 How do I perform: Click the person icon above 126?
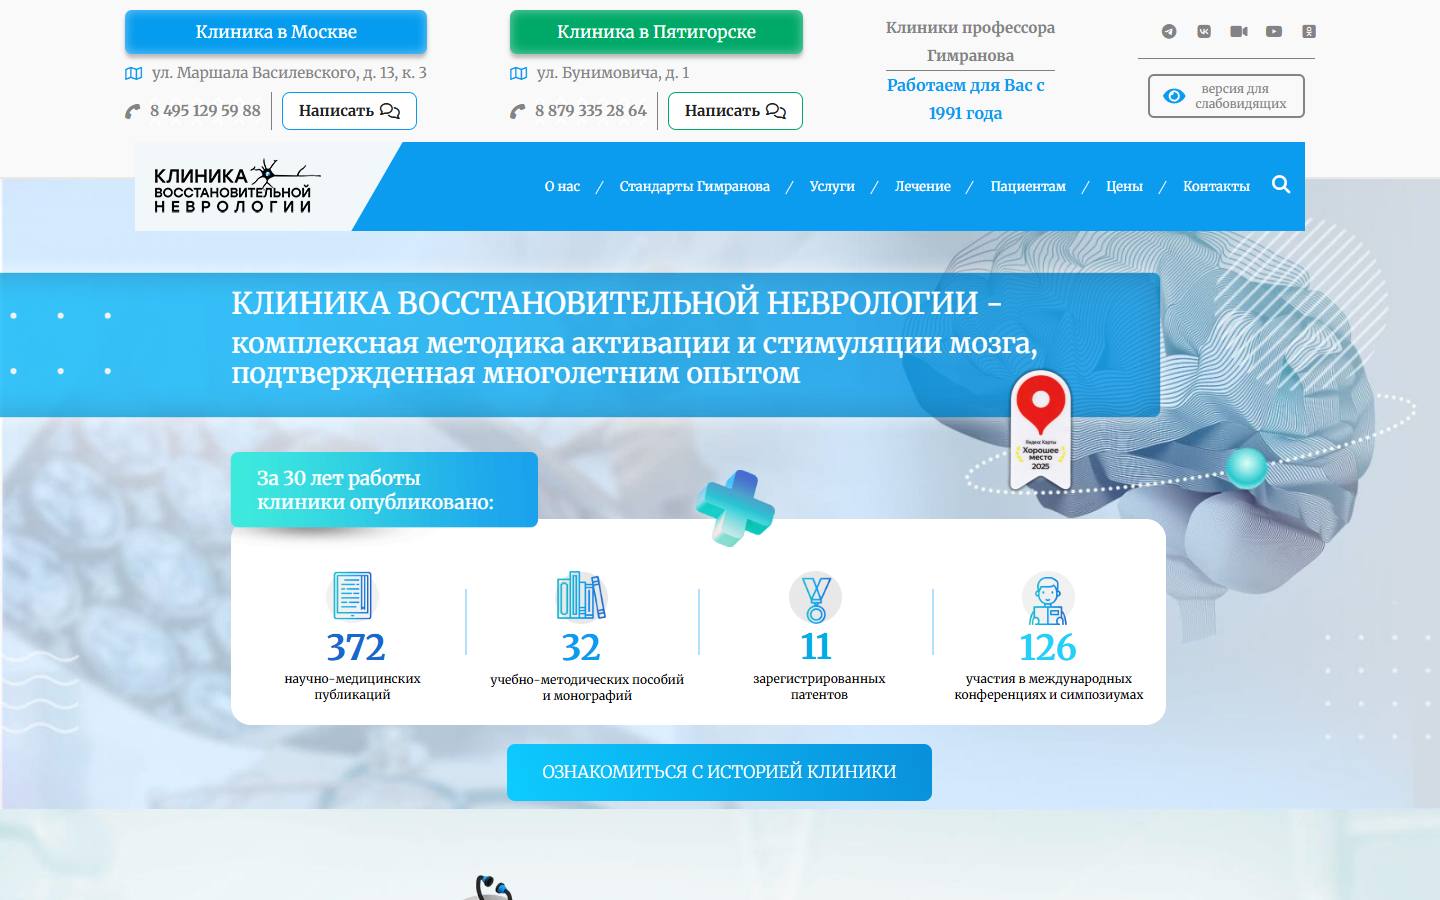click(x=1048, y=598)
